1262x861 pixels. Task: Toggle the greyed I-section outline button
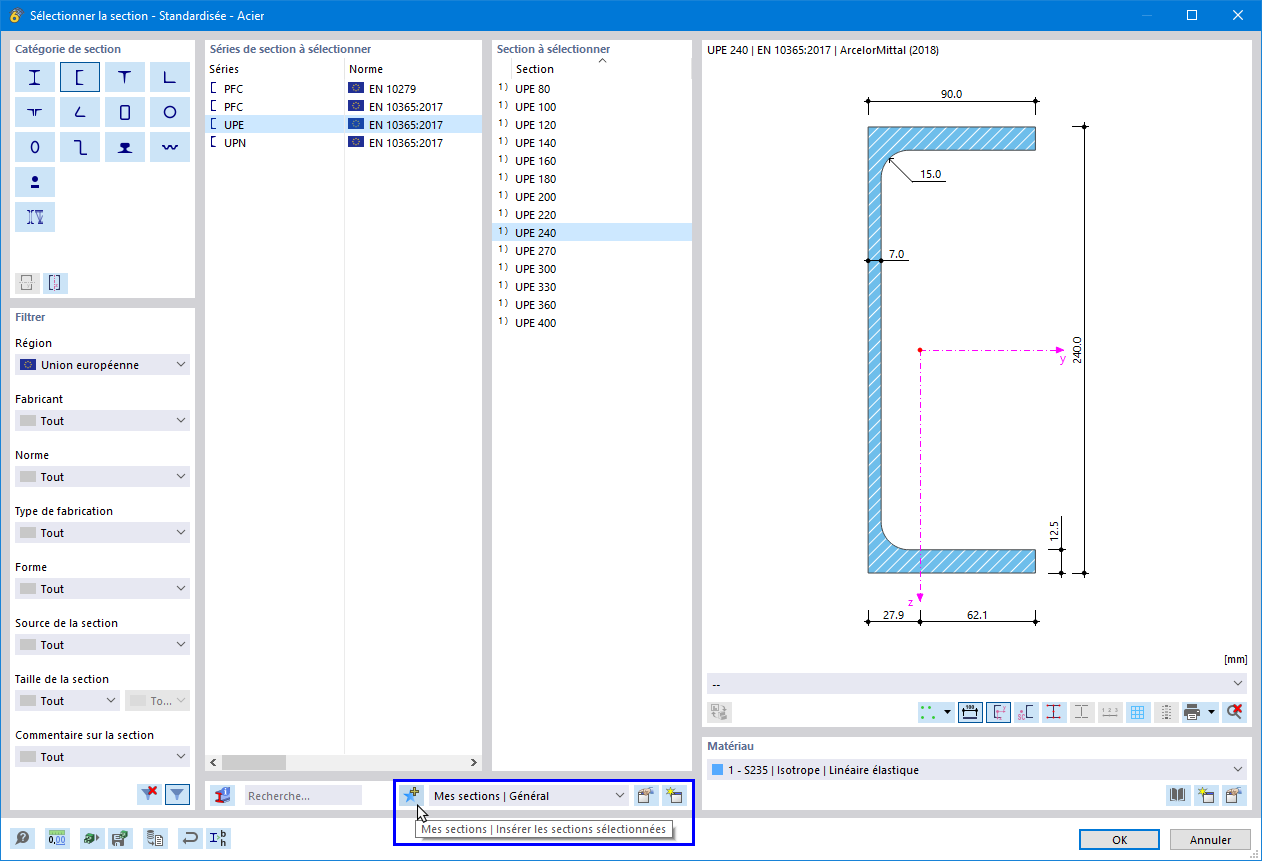pyautogui.click(x=1081, y=712)
